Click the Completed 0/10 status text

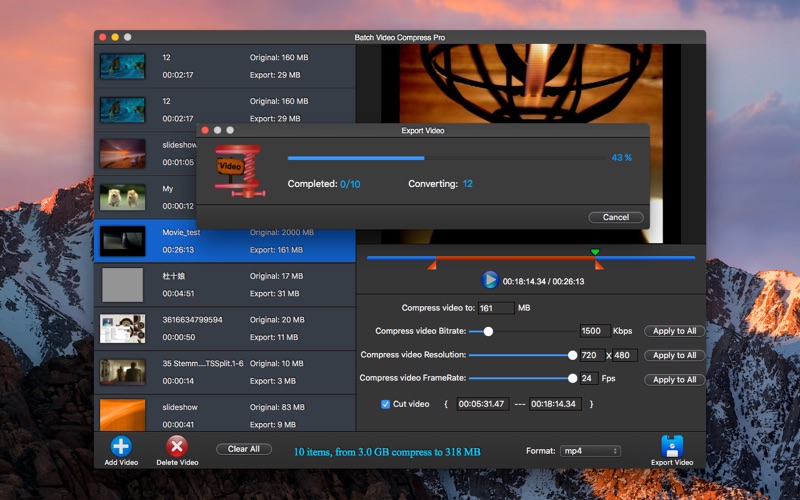click(324, 184)
